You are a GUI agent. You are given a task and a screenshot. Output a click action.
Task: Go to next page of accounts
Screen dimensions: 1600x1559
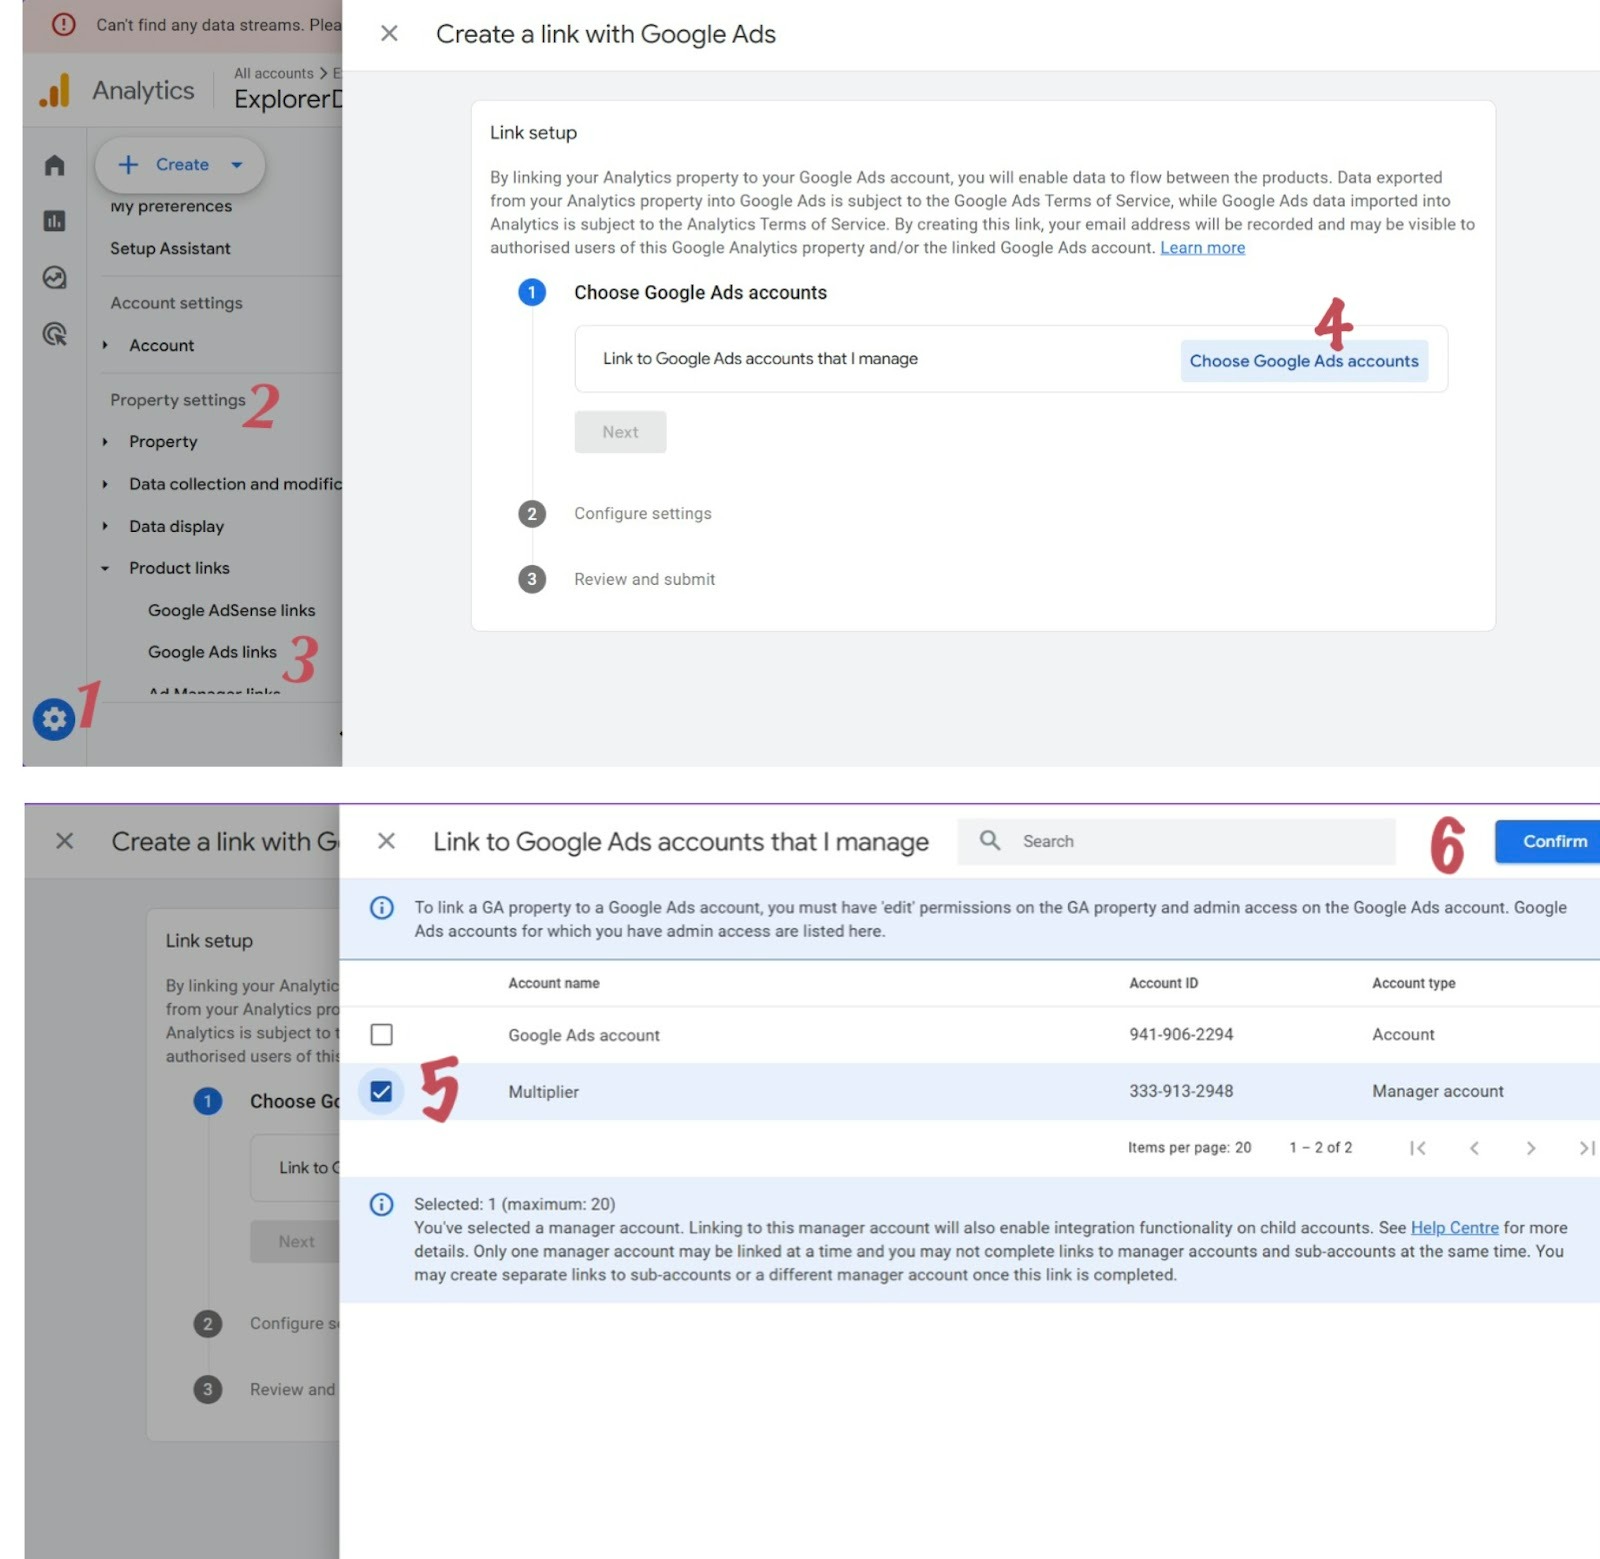tap(1530, 1148)
